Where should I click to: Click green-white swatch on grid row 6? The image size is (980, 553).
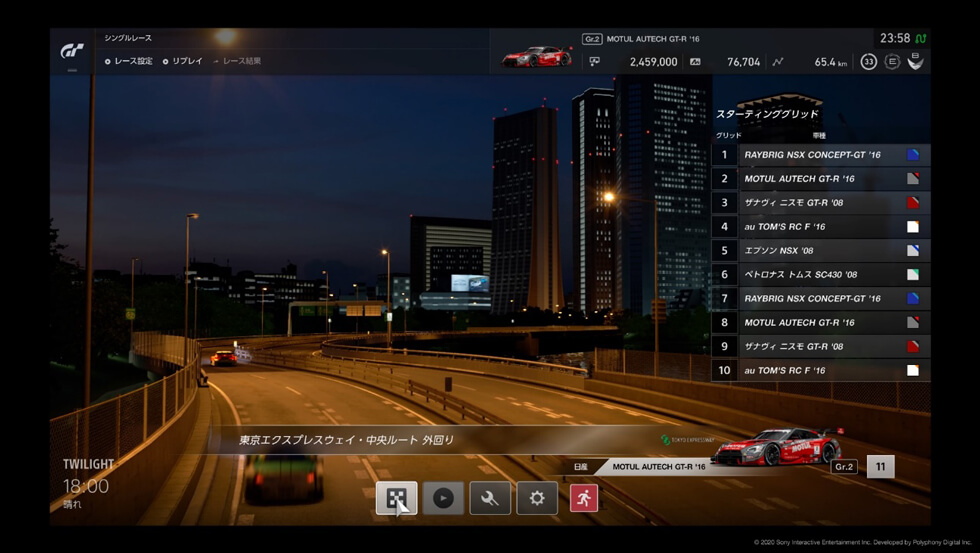point(913,274)
